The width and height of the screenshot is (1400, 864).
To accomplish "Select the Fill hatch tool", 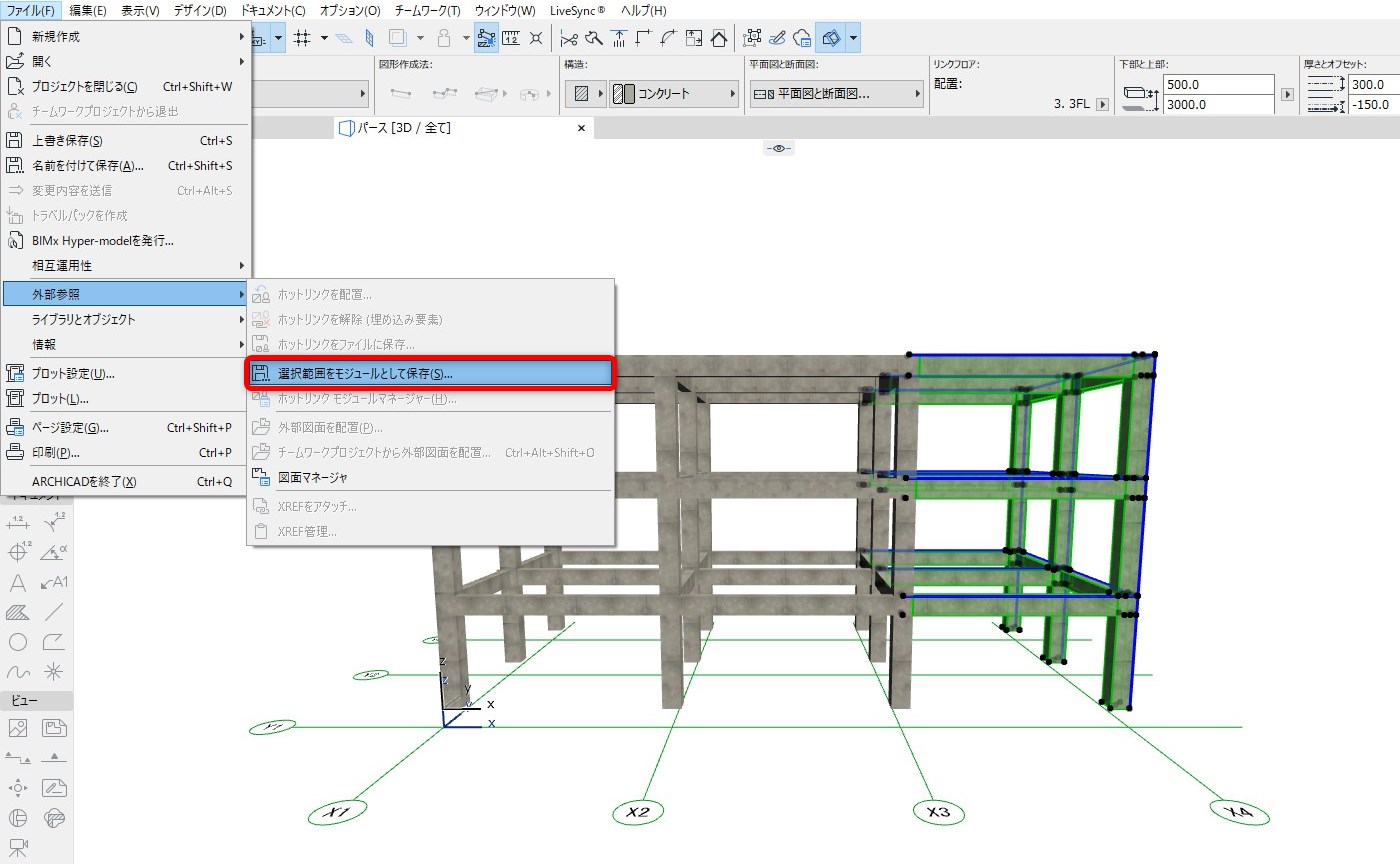I will [17, 612].
